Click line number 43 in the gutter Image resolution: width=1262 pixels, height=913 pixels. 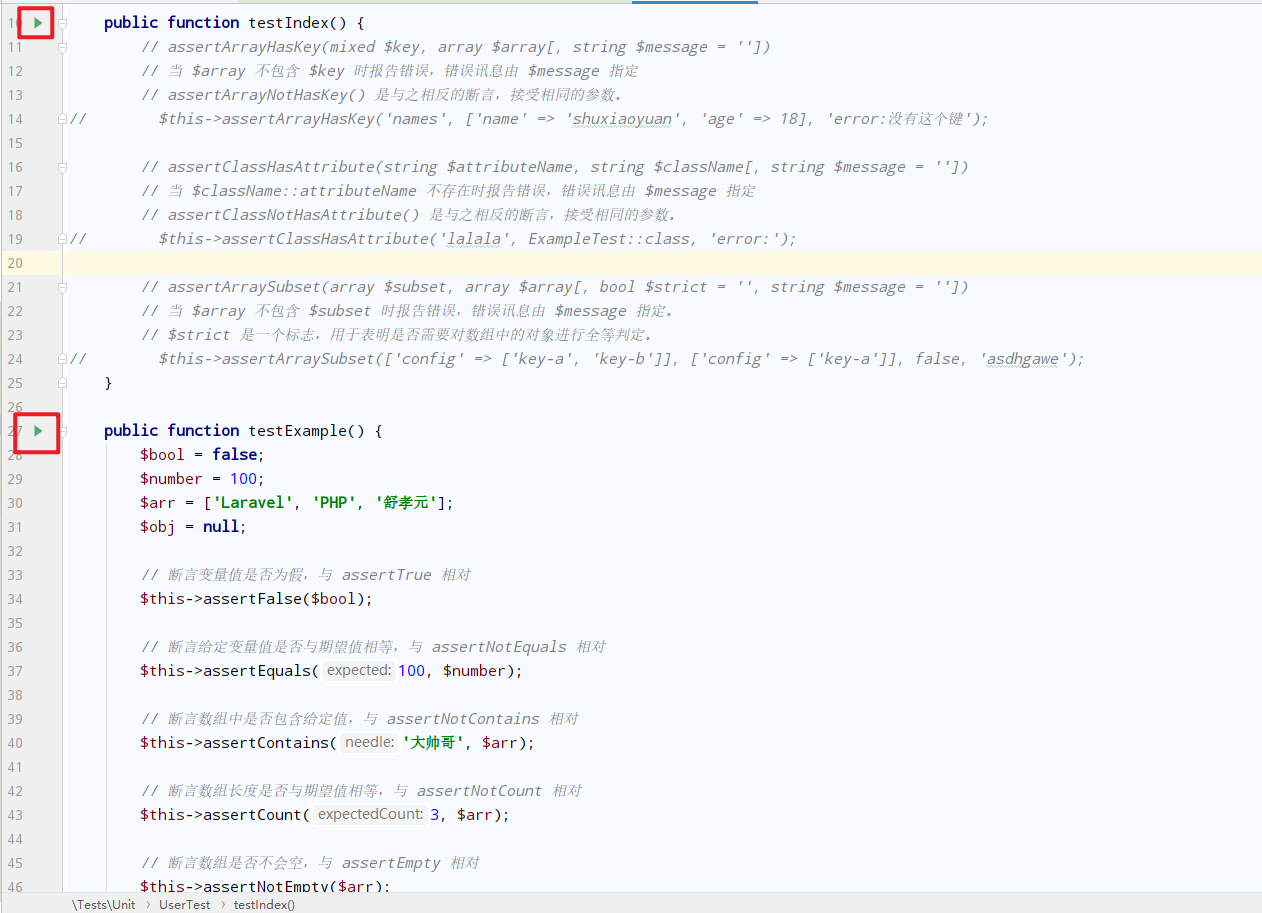pos(15,814)
